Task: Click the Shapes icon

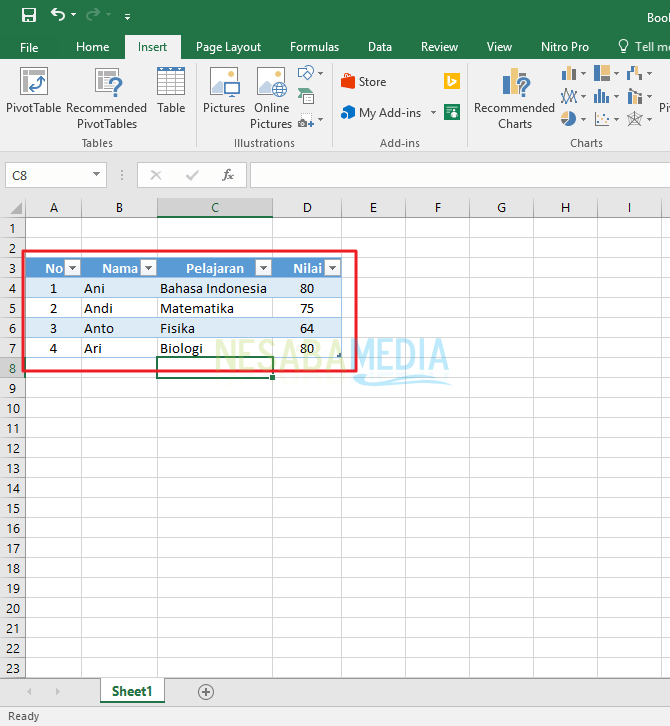Action: 306,73
